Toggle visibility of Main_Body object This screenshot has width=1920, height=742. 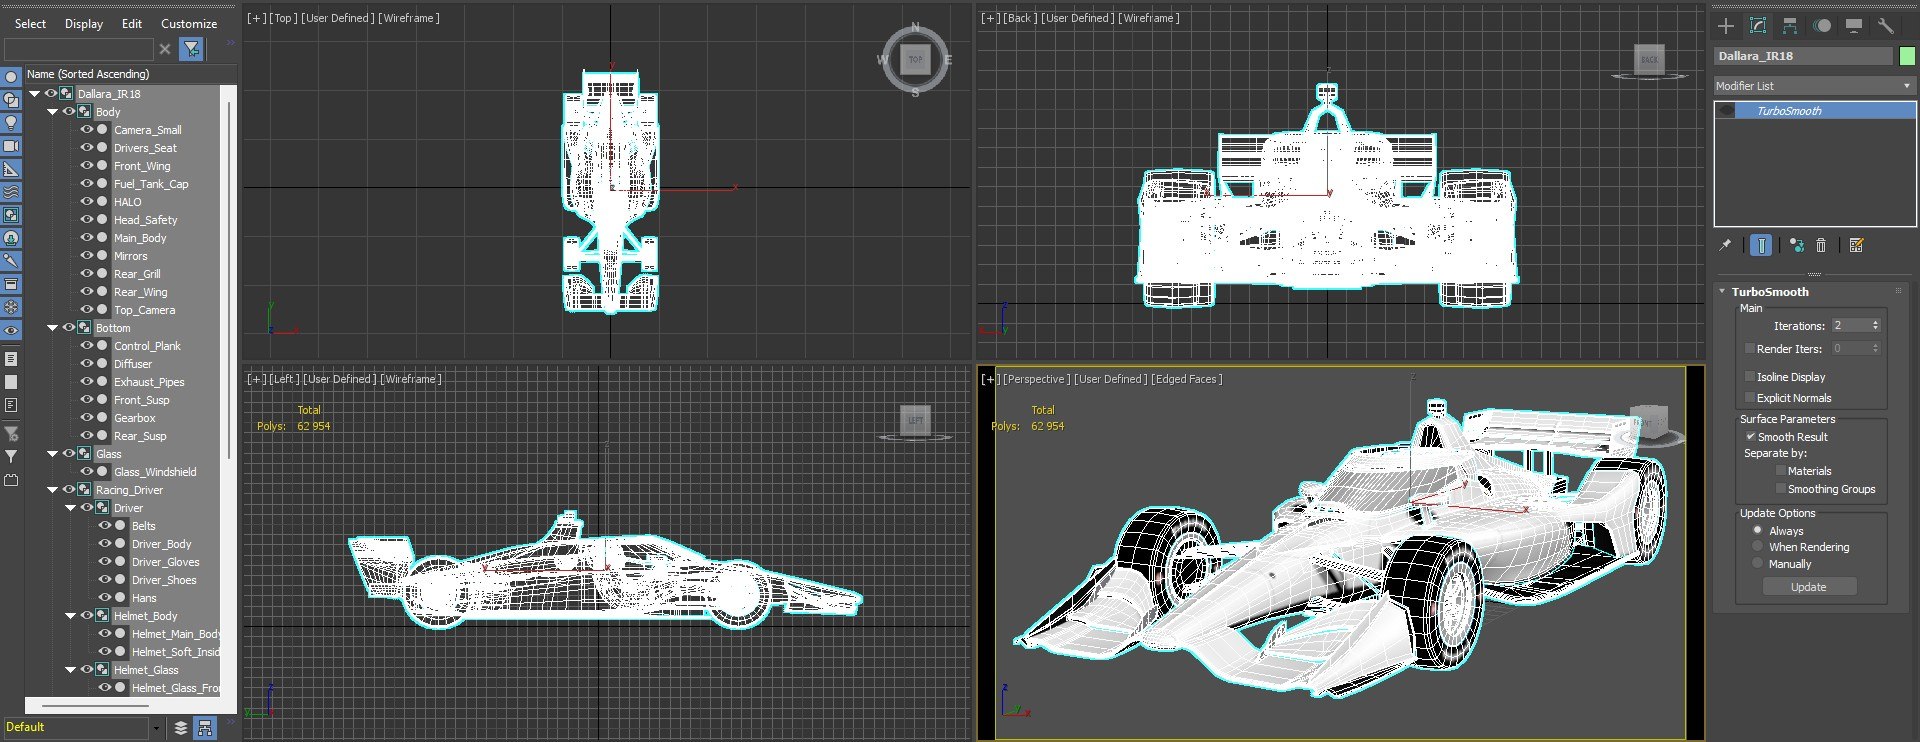tap(86, 238)
